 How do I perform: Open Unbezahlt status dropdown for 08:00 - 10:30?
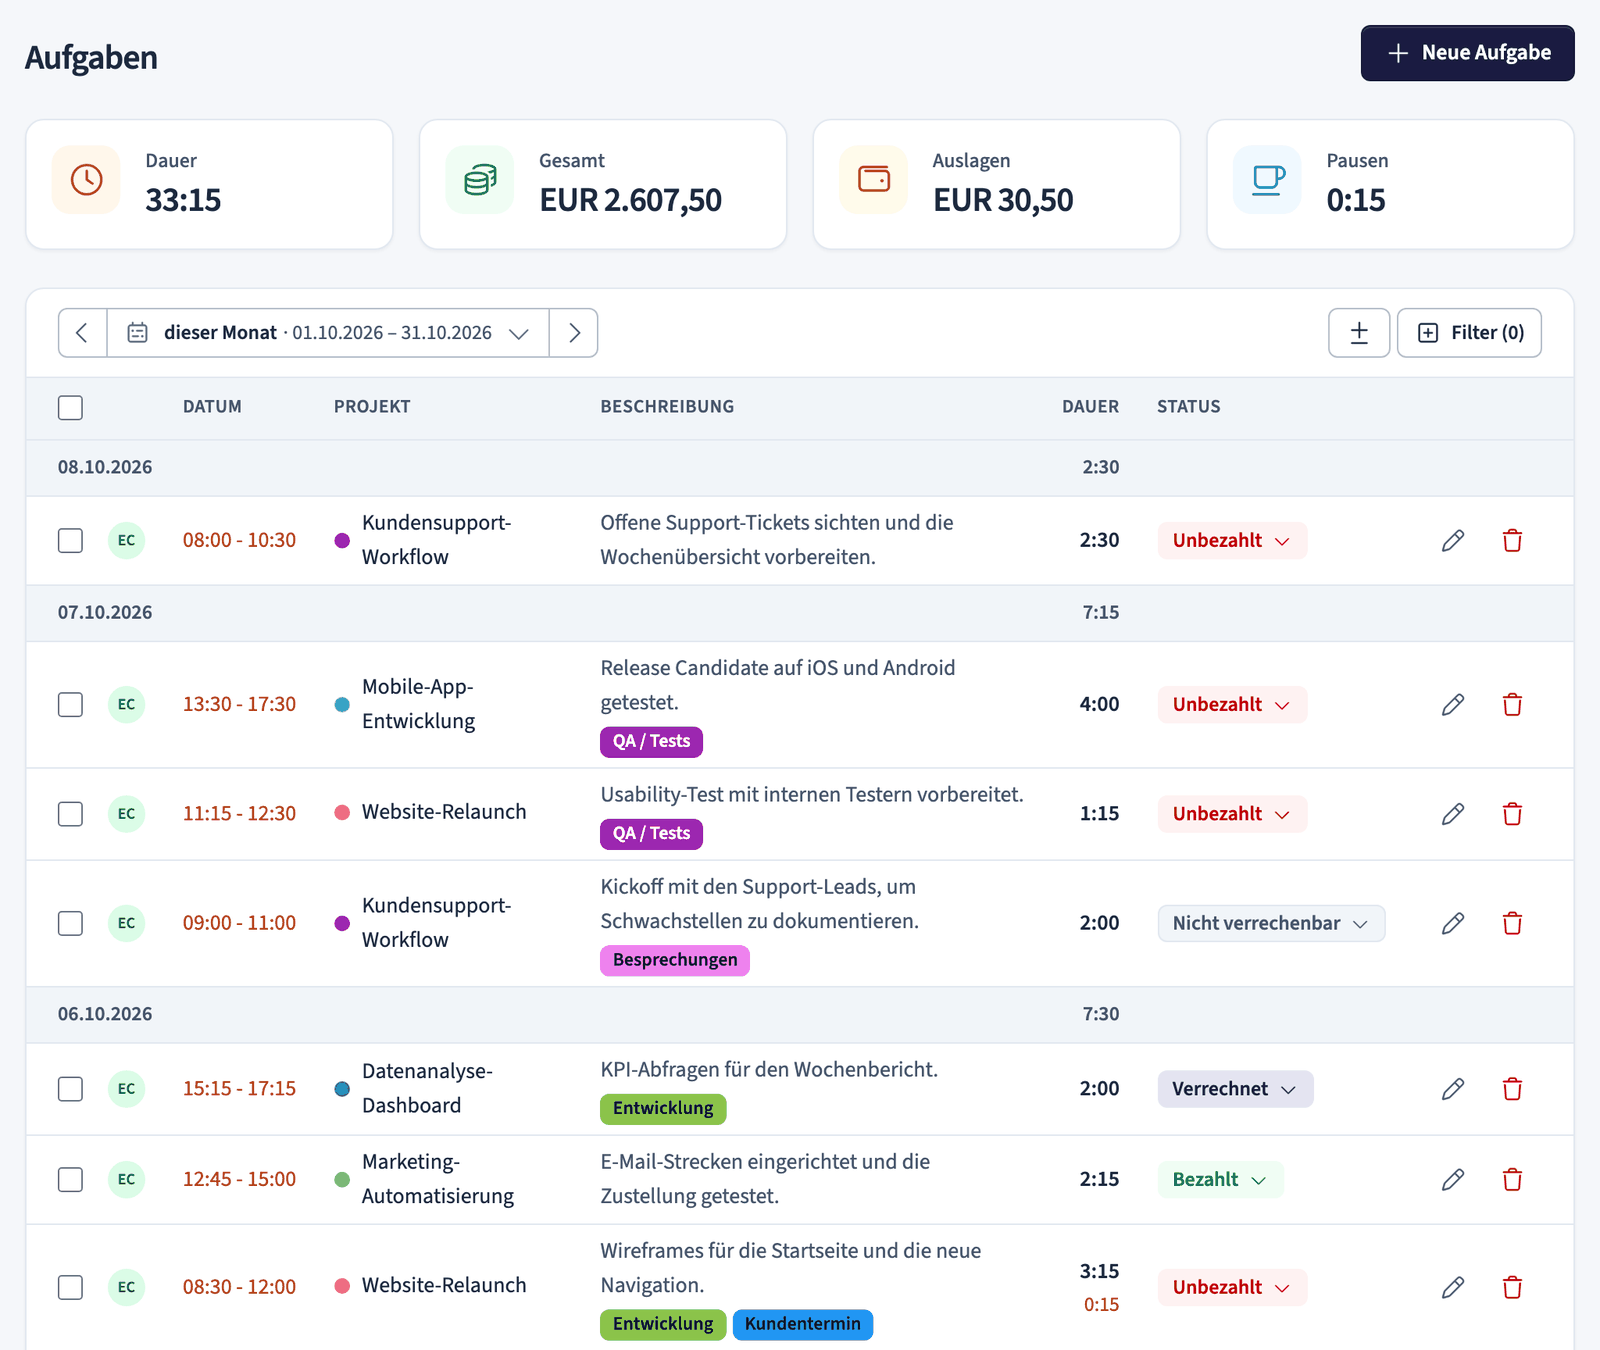pos(1232,541)
